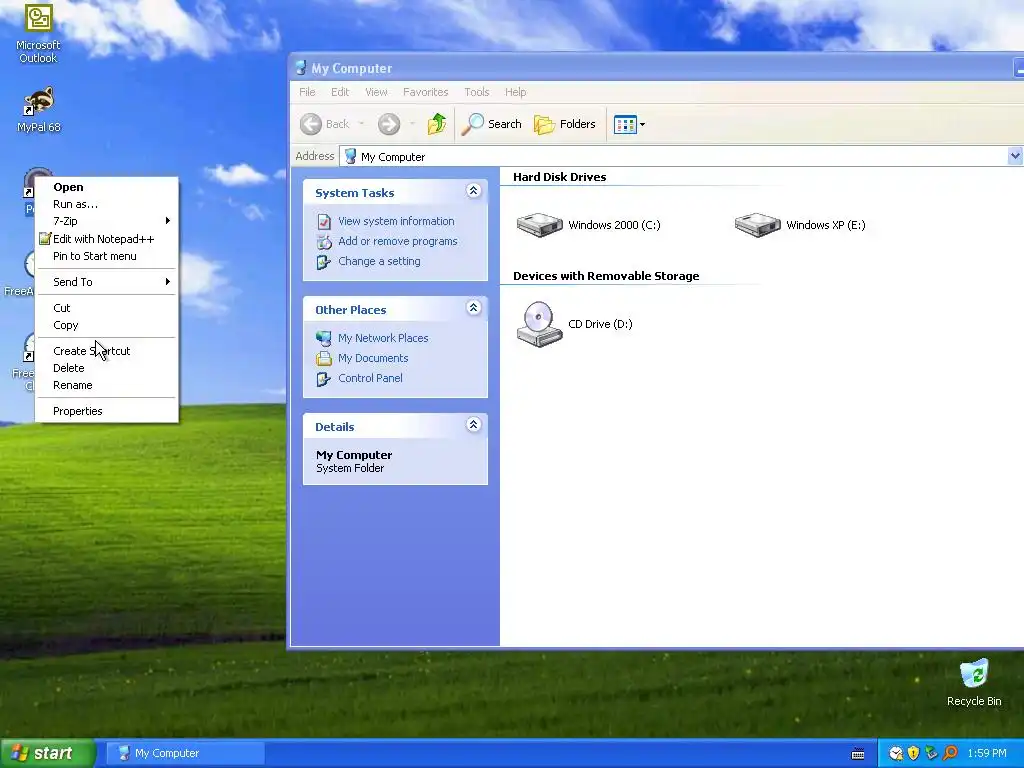Click the Add or remove programs link

(398, 242)
